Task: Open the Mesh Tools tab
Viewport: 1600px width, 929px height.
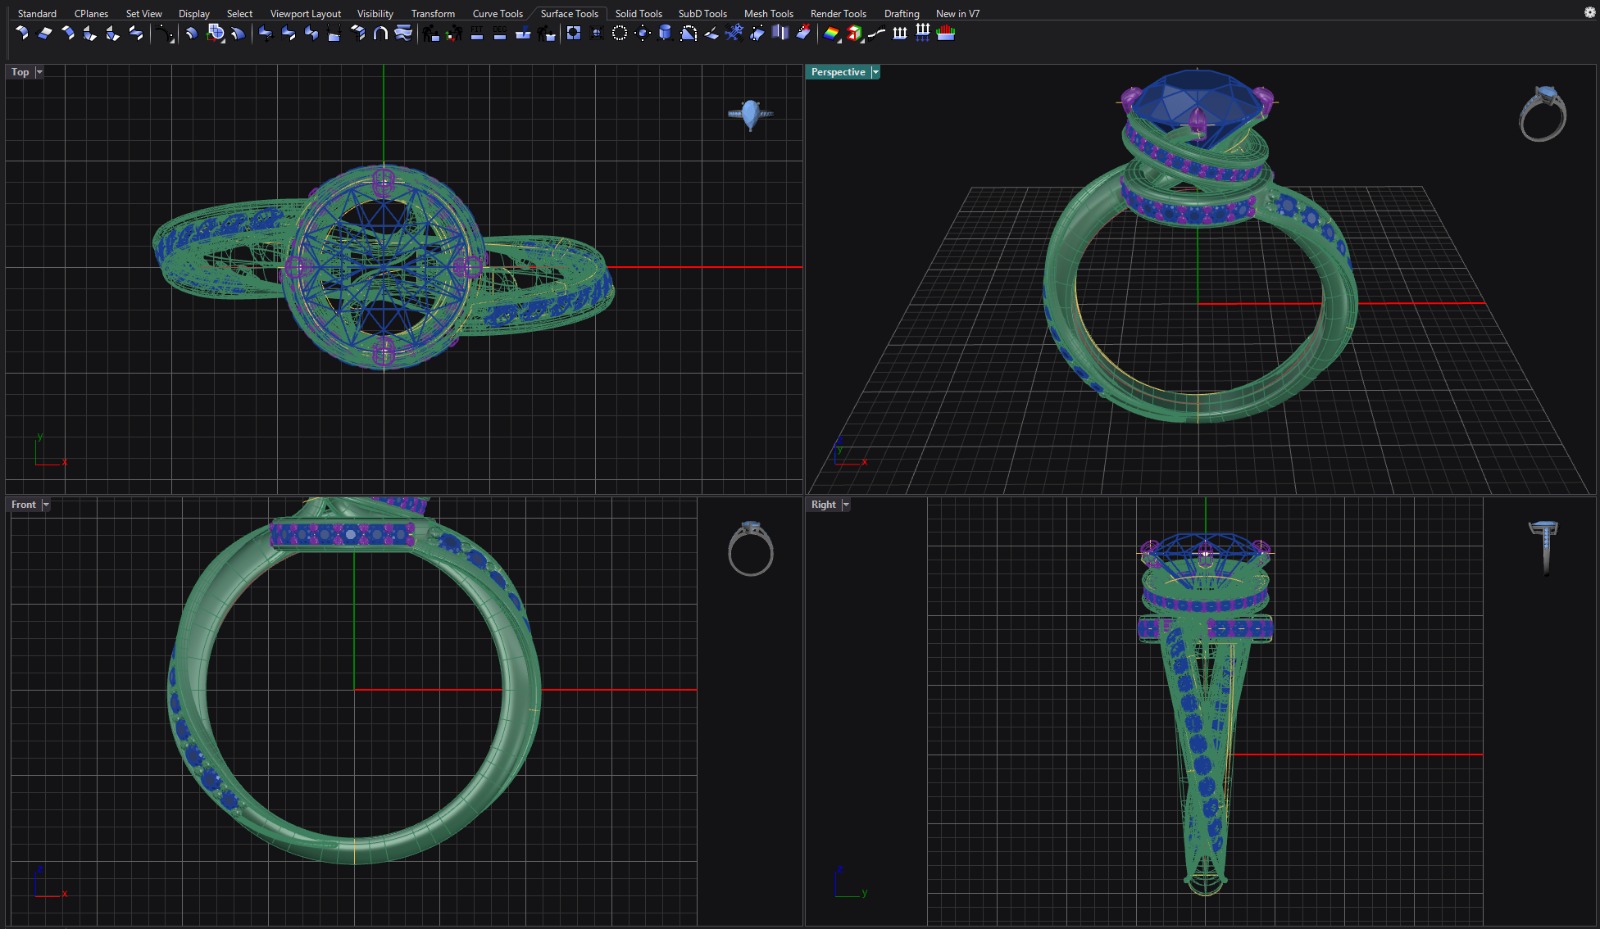Action: [x=768, y=14]
